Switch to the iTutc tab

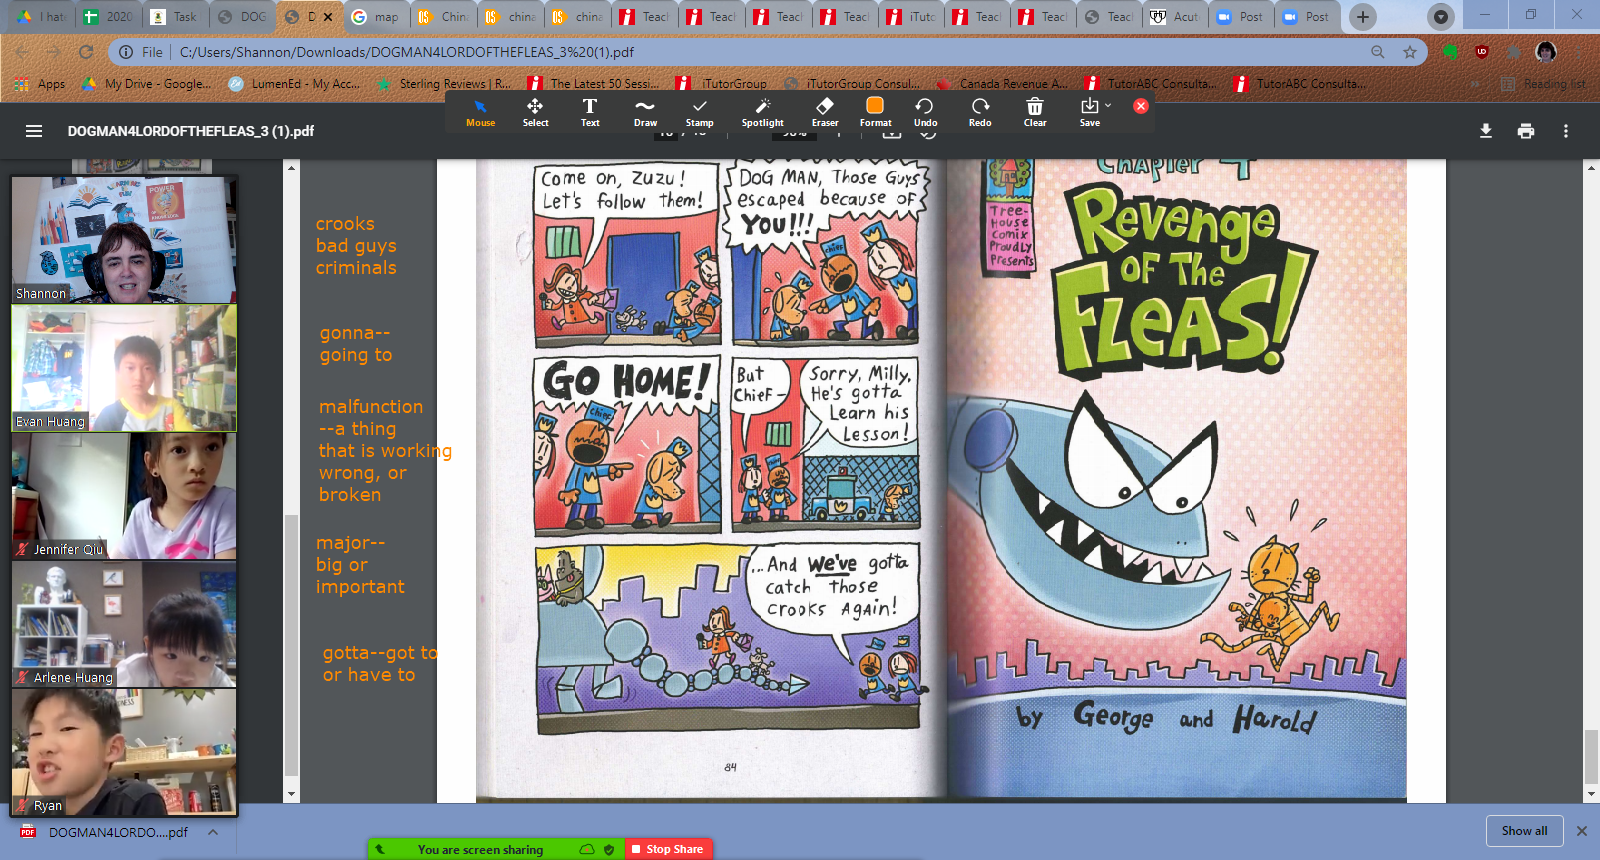point(911,17)
